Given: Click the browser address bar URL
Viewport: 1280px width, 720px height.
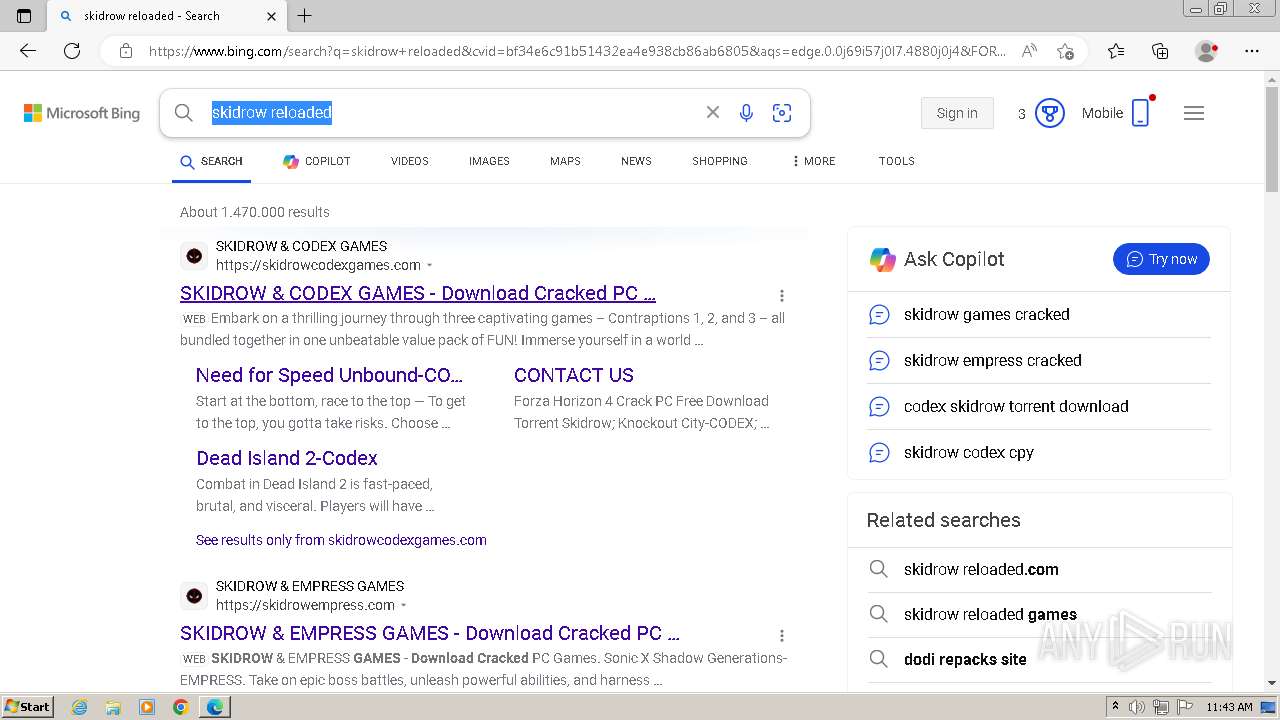Looking at the screenshot, I should [577, 51].
